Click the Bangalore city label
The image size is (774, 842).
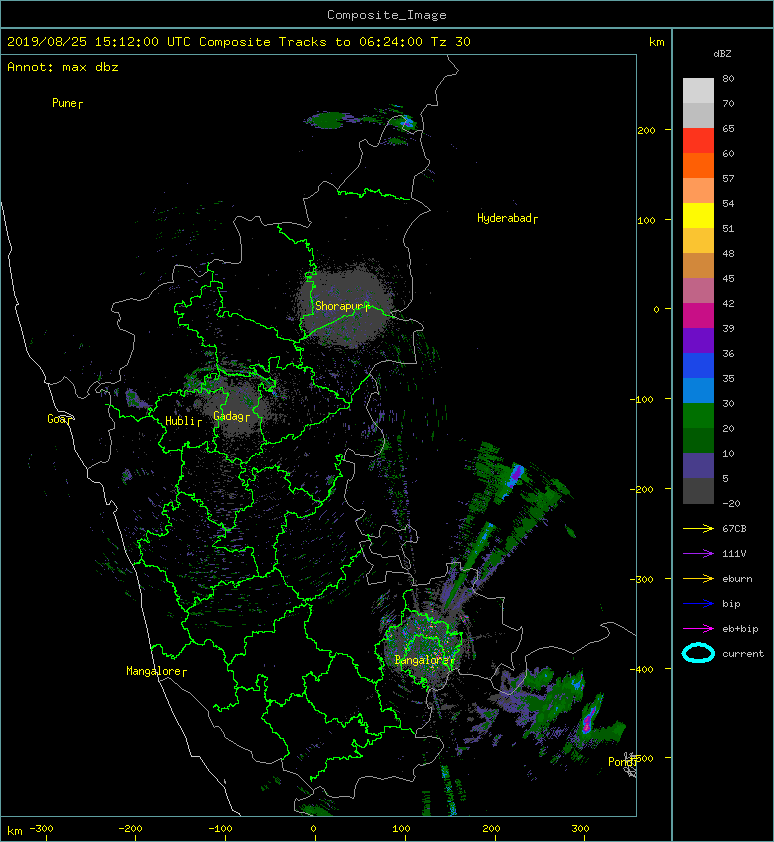pyautogui.click(x=422, y=660)
